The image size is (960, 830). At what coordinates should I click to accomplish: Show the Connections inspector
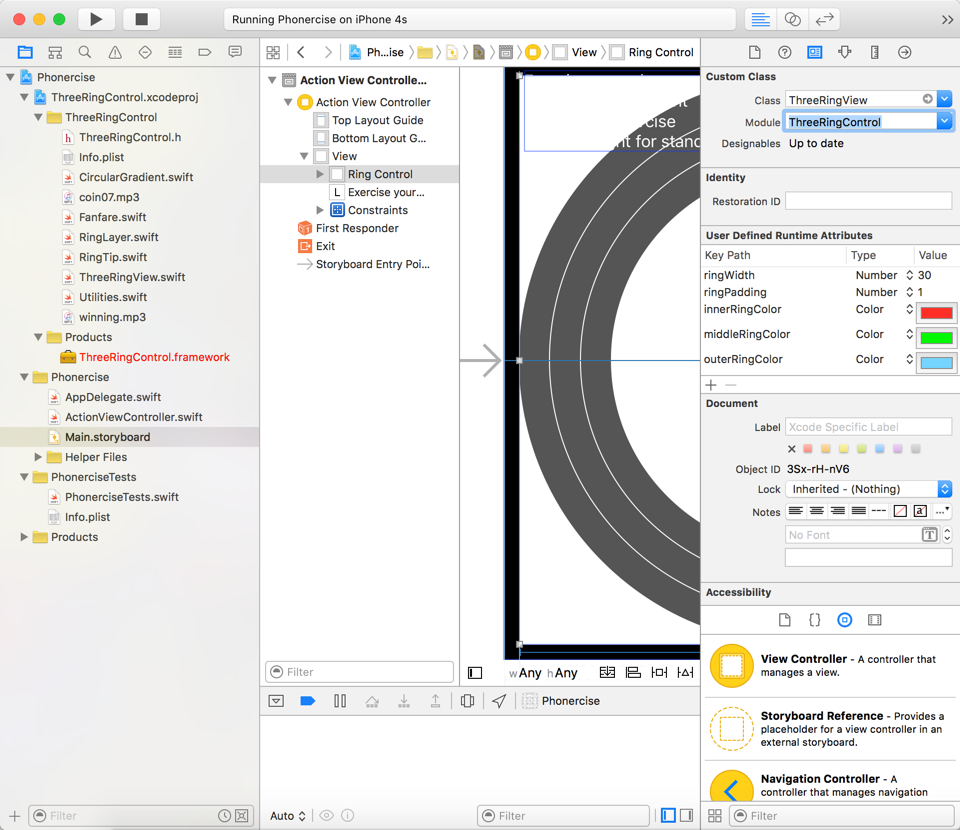[904, 52]
